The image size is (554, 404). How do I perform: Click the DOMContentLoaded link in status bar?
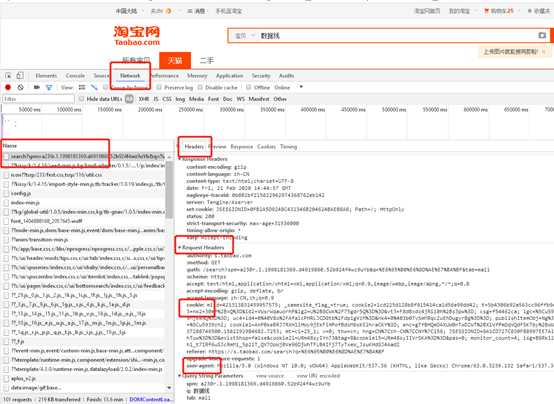pyautogui.click(x=151, y=399)
